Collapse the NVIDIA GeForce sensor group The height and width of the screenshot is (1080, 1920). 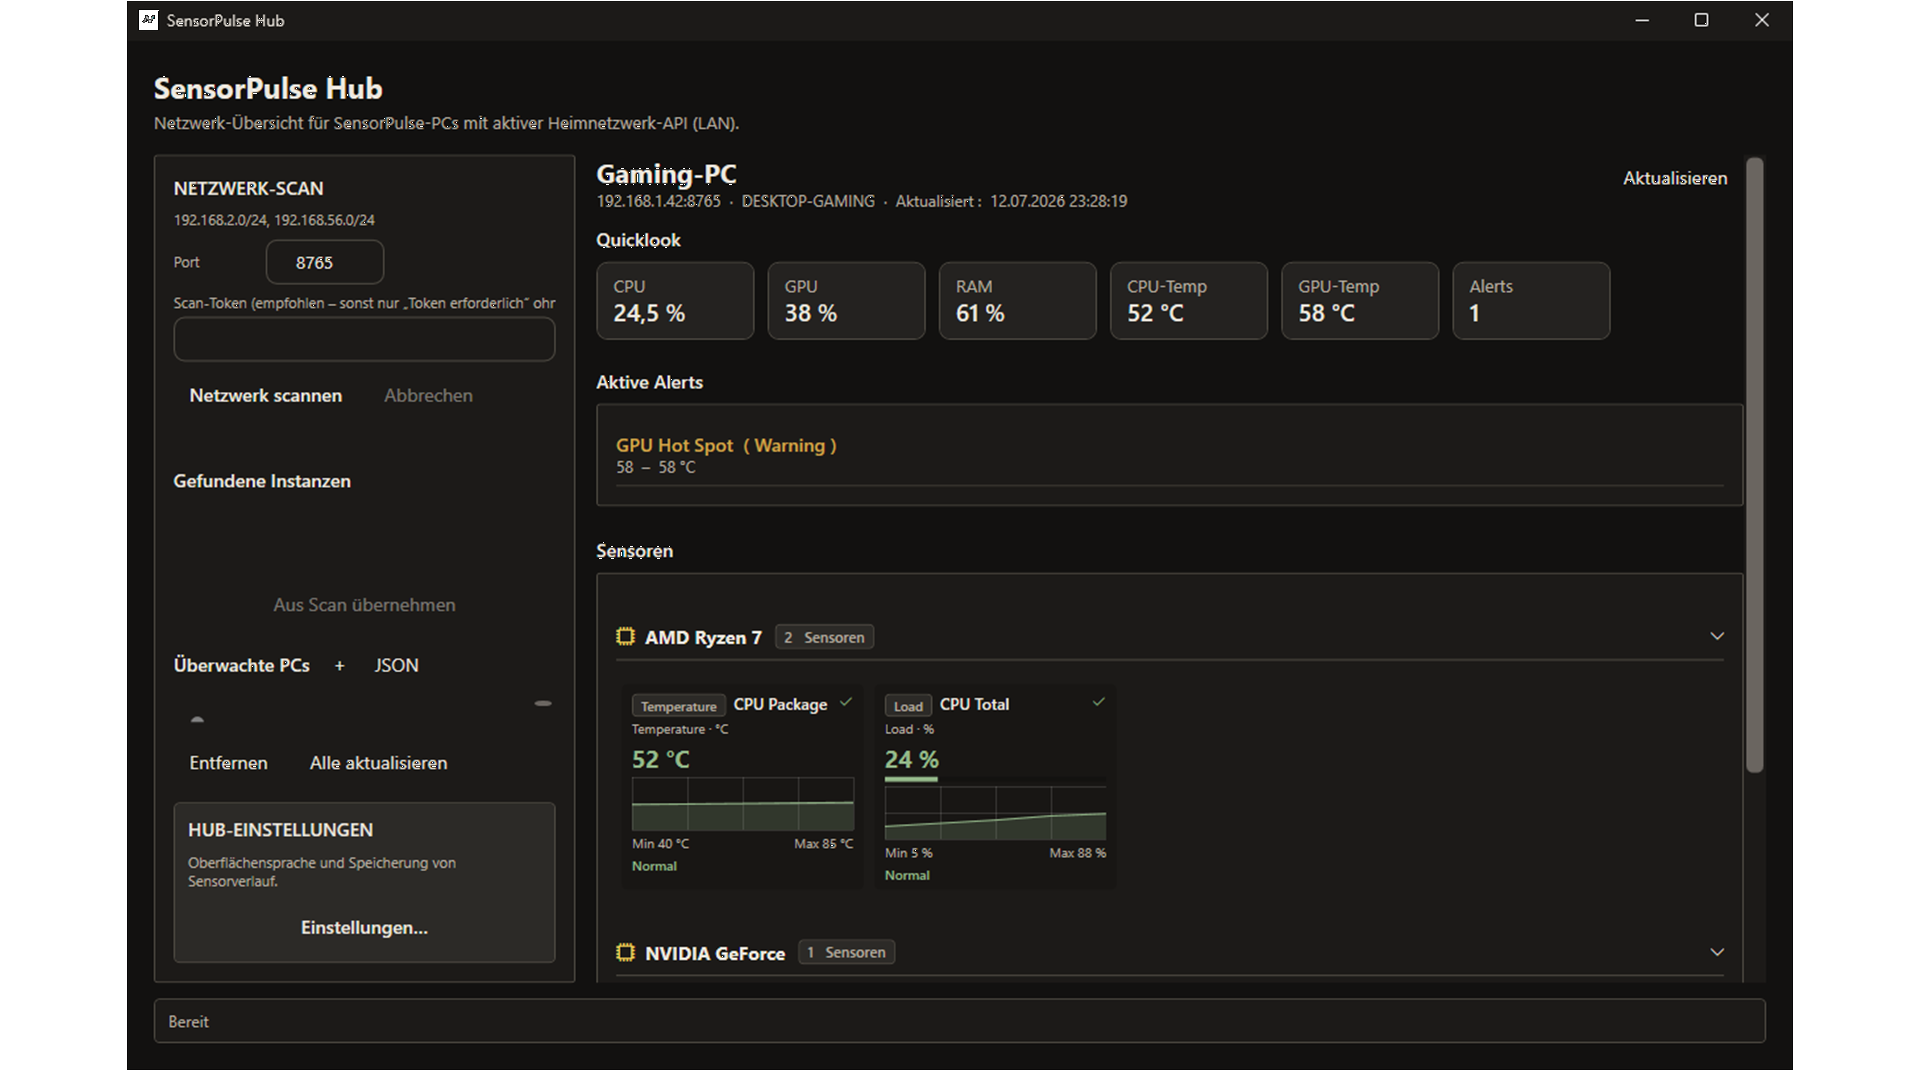1717,953
